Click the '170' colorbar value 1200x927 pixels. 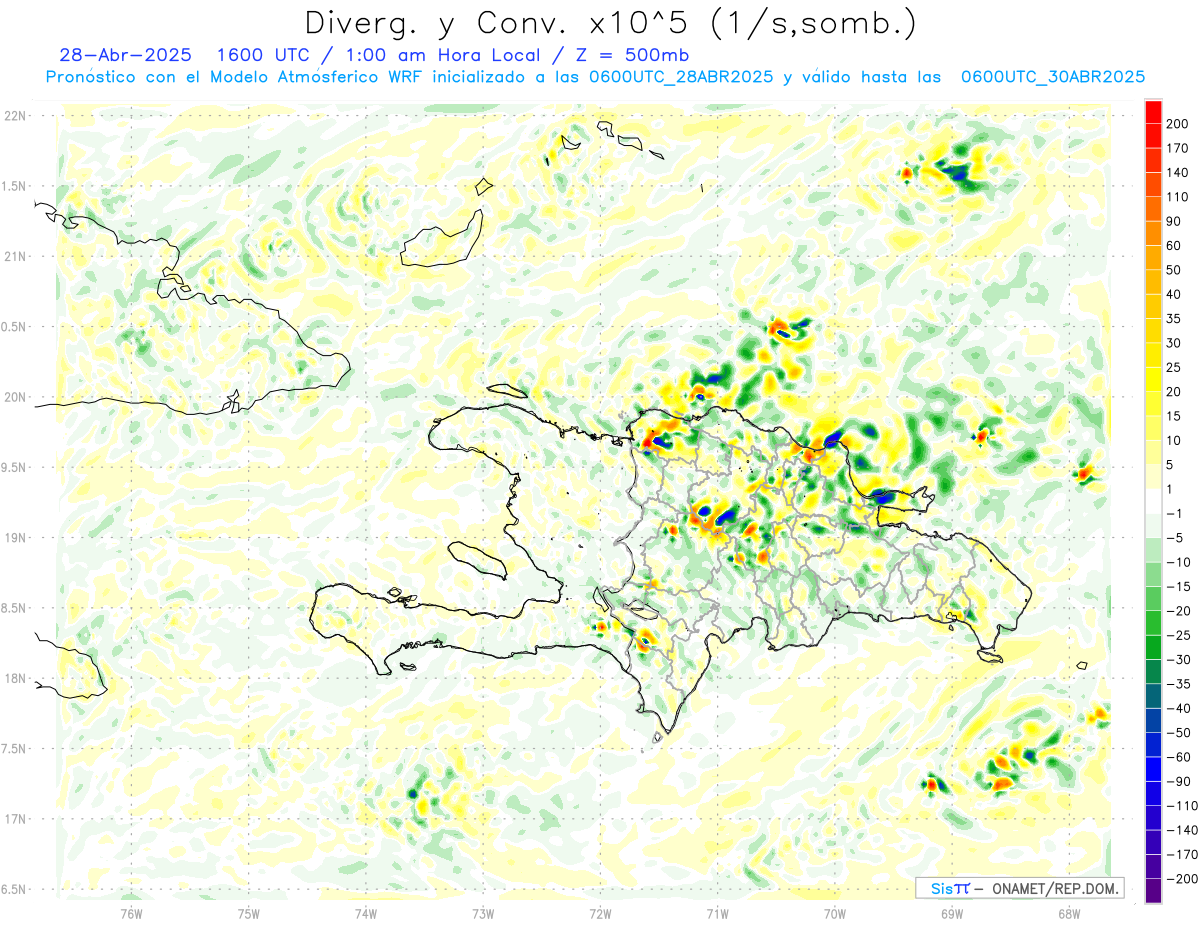click(x=1178, y=148)
